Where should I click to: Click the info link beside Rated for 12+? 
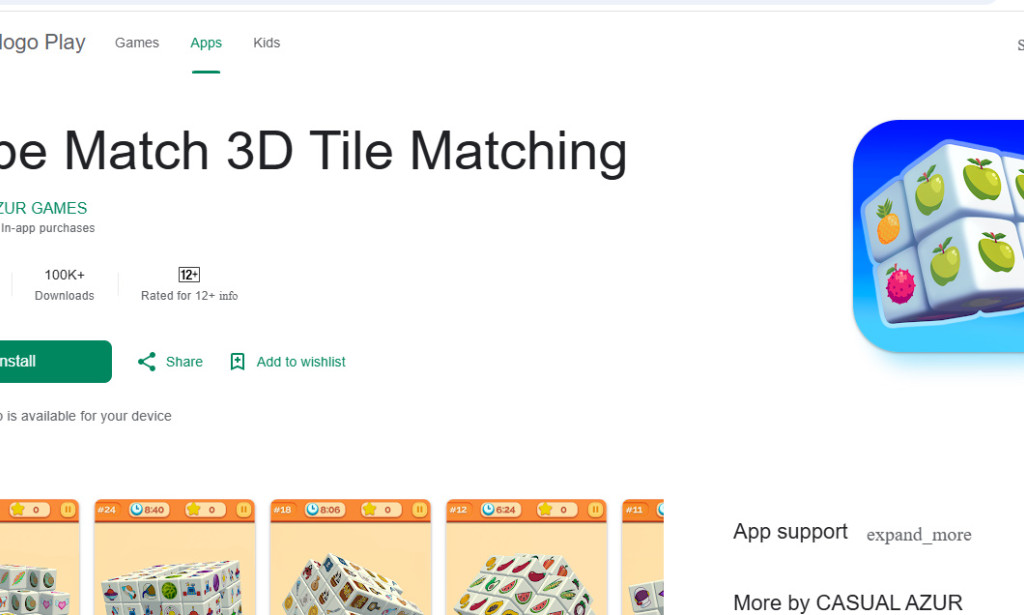(x=227, y=296)
